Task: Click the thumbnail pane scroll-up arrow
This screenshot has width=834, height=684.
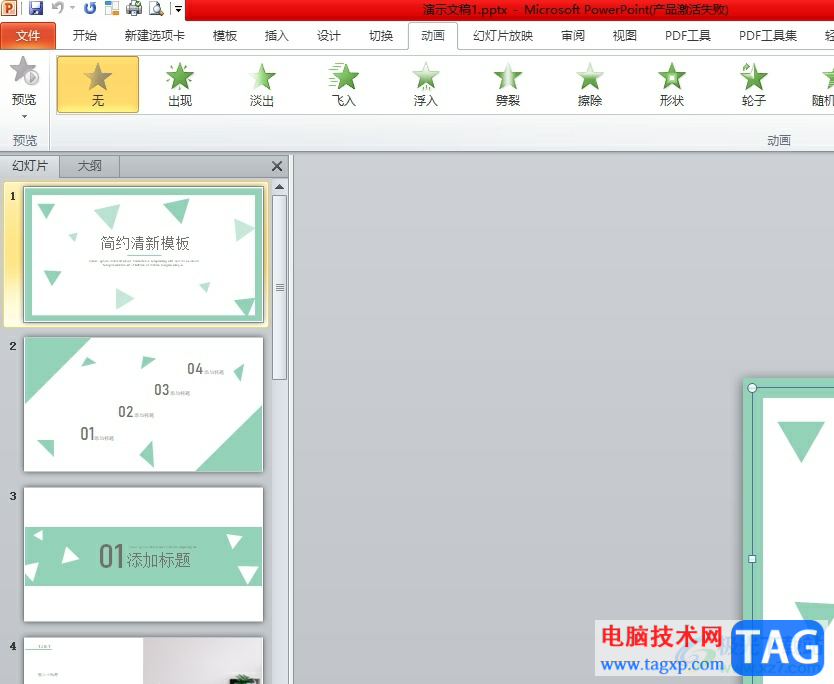Action: (279, 187)
